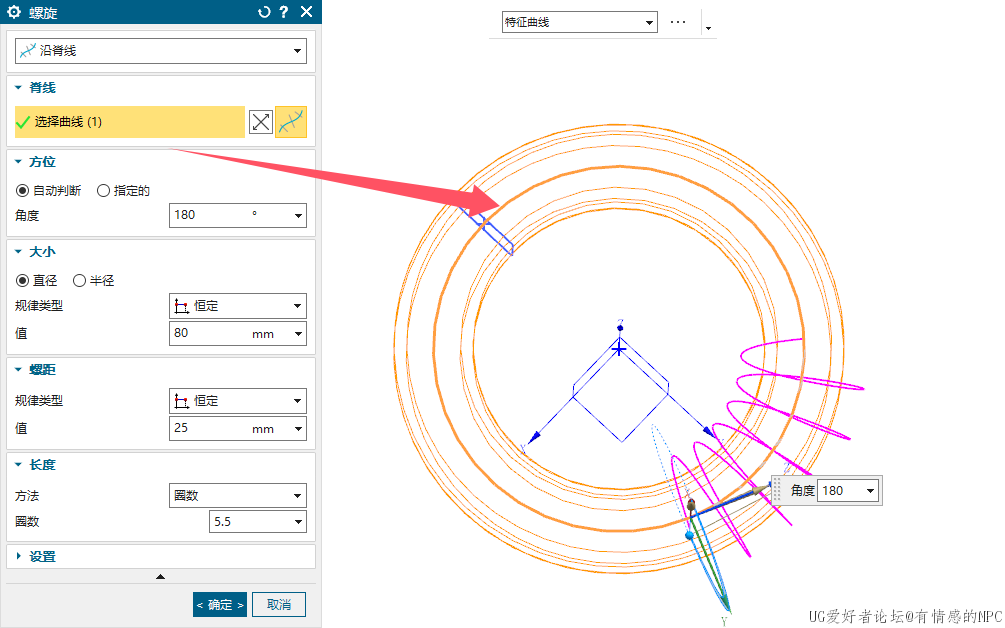Open the 沿脊线 type dropdown
This screenshot has width=1005, height=628.
[160, 50]
